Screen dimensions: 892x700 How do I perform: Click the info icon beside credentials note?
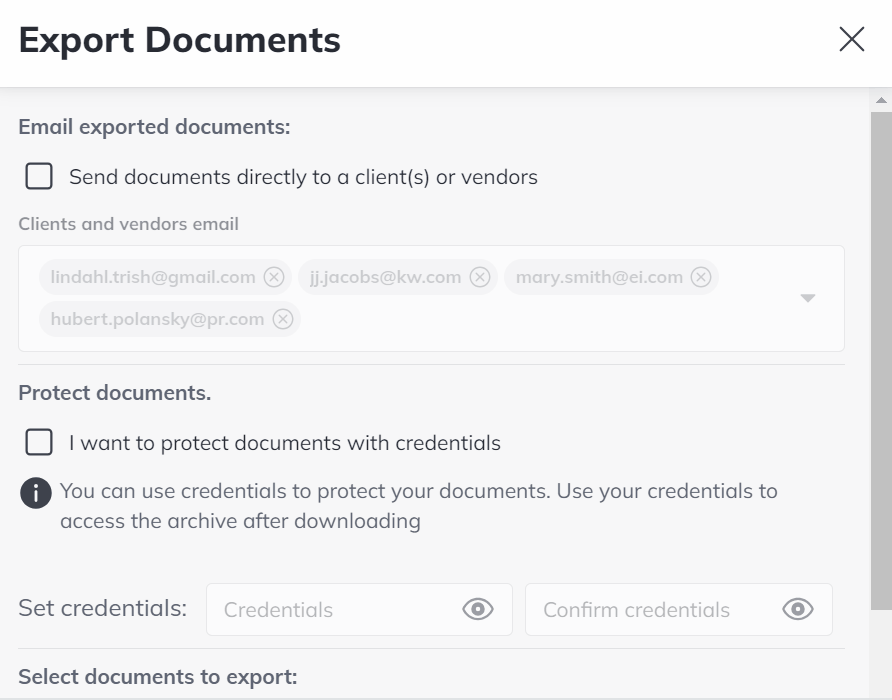[x=36, y=492]
